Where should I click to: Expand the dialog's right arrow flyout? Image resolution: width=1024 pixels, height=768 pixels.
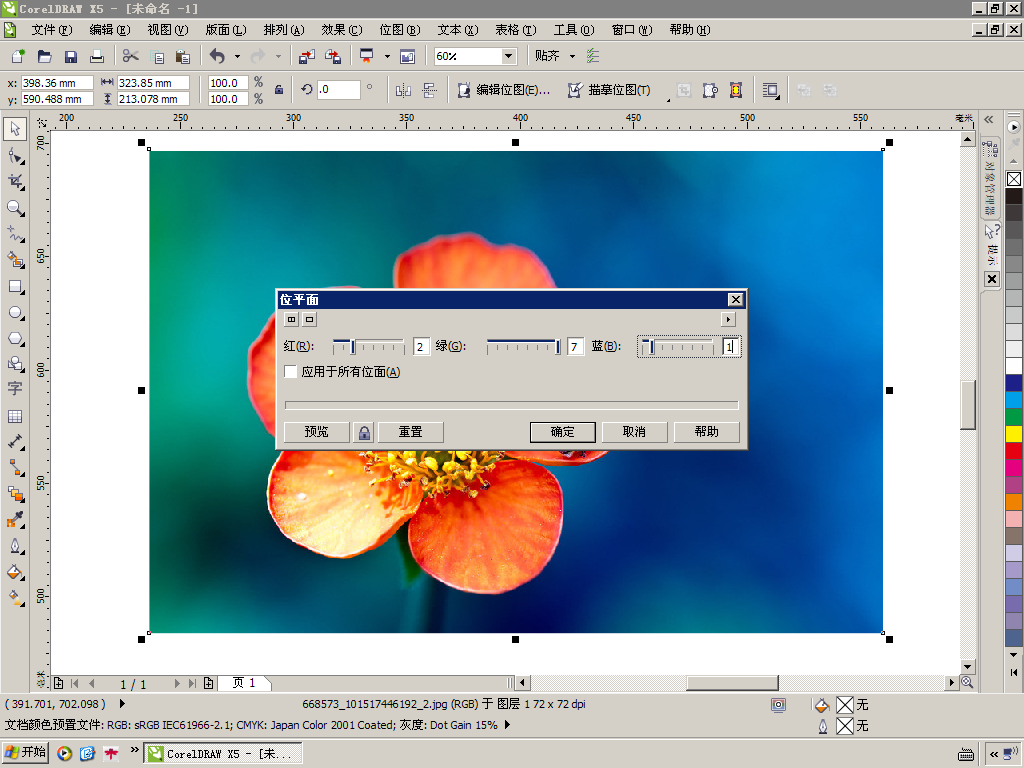coord(728,319)
